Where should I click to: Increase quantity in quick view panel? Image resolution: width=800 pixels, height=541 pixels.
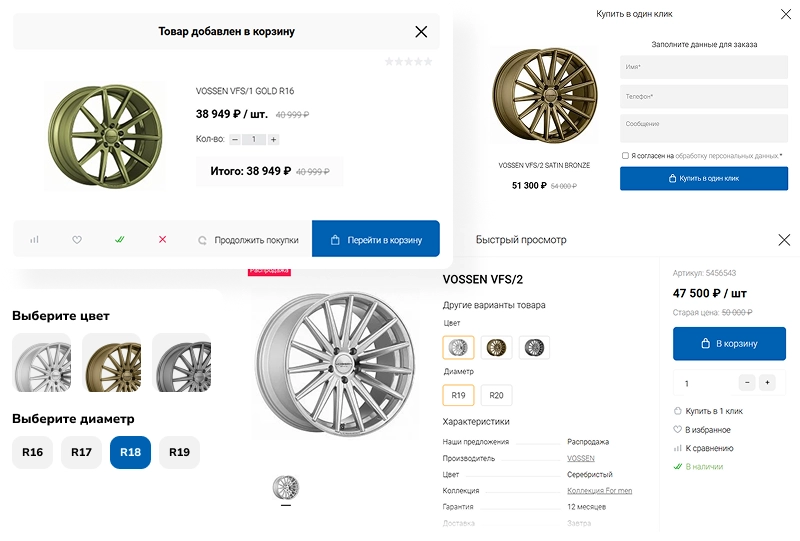767,383
